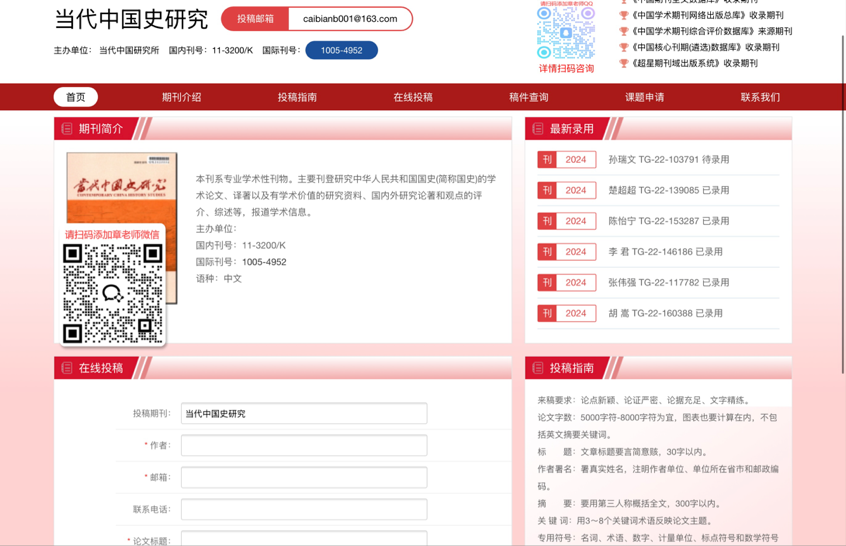846x546 pixels.
Task: Click the trophy icon beside 超星期刊域出版系统
Action: [x=624, y=63]
